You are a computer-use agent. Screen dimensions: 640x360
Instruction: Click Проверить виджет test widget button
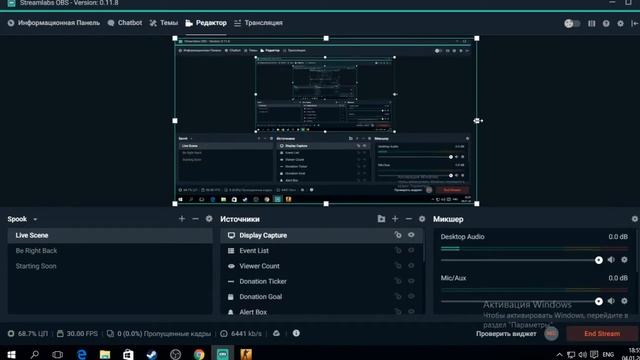[506, 334]
